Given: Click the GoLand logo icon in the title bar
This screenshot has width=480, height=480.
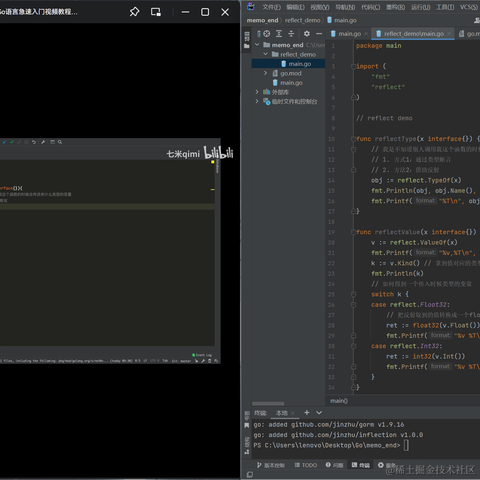Looking at the screenshot, I should (251, 7).
